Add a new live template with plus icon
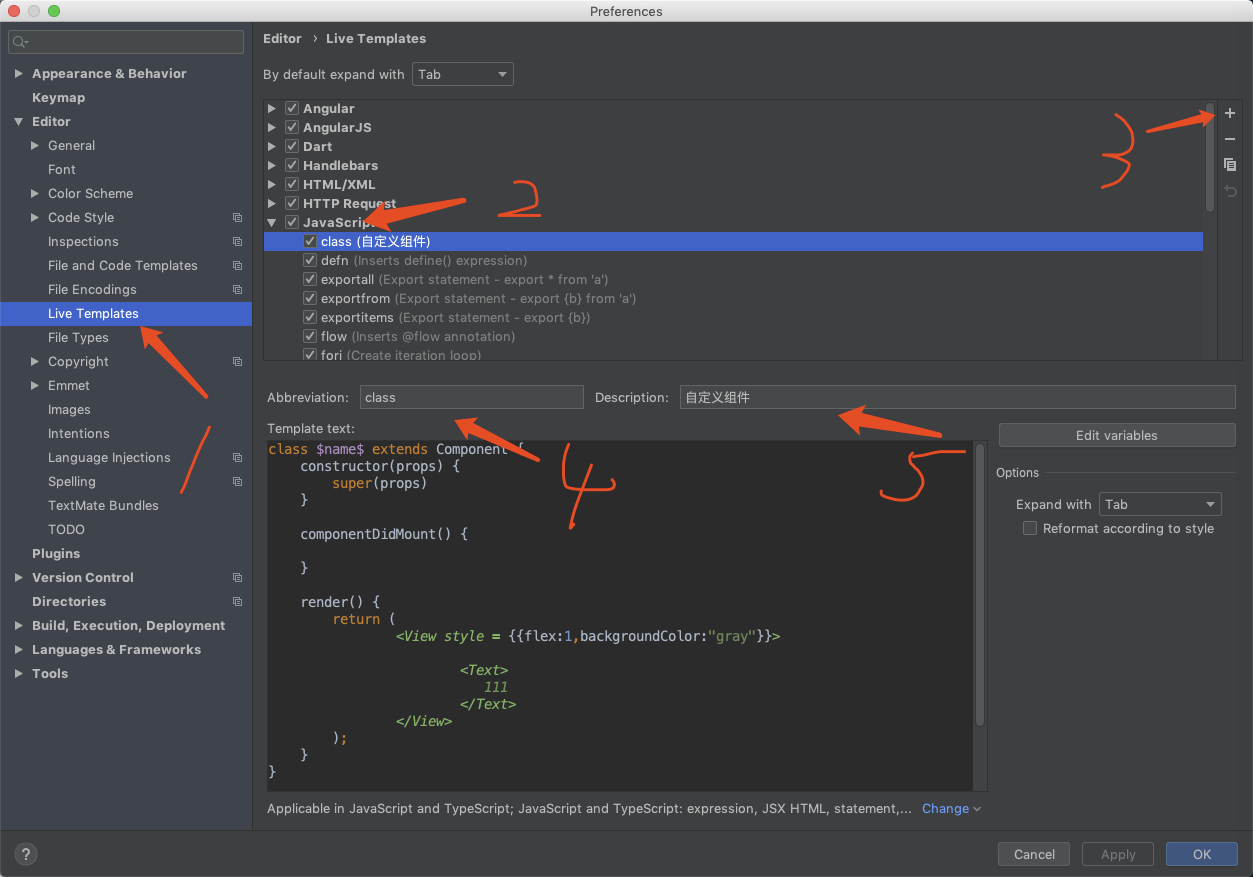Viewport: 1253px width, 877px height. pyautogui.click(x=1230, y=113)
